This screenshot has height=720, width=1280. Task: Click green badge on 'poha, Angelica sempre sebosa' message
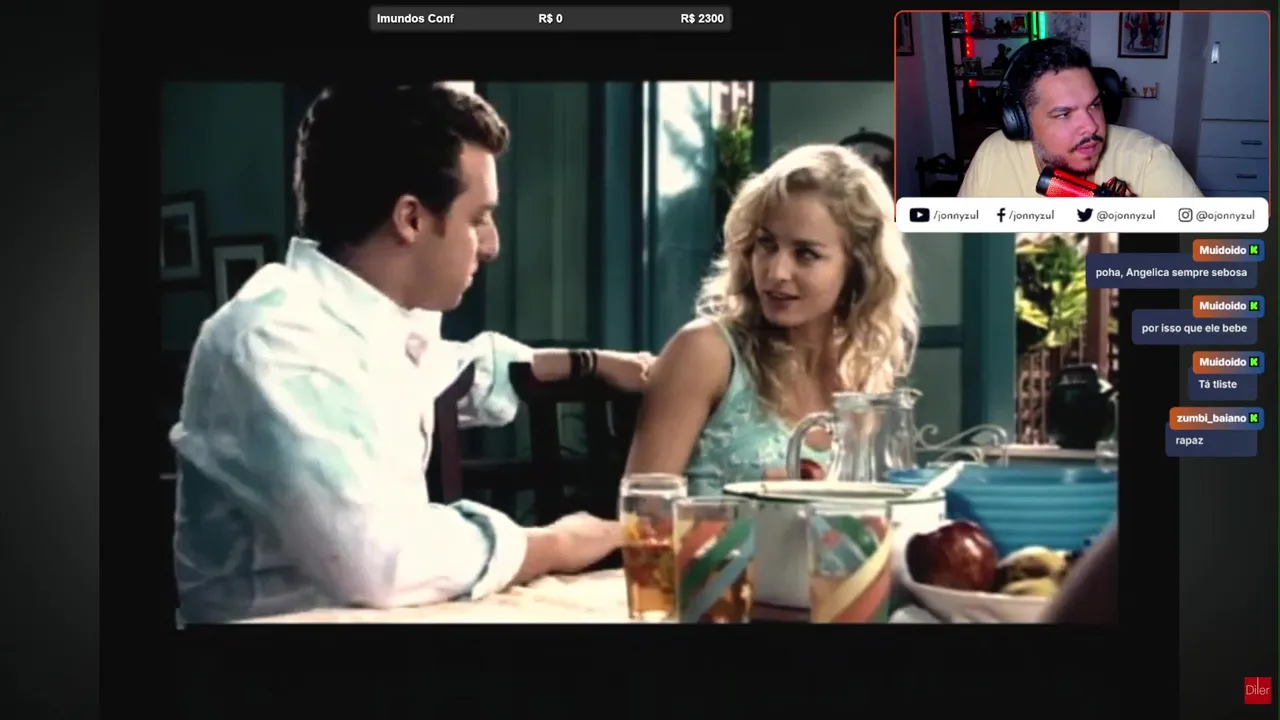pyautogui.click(x=1254, y=250)
